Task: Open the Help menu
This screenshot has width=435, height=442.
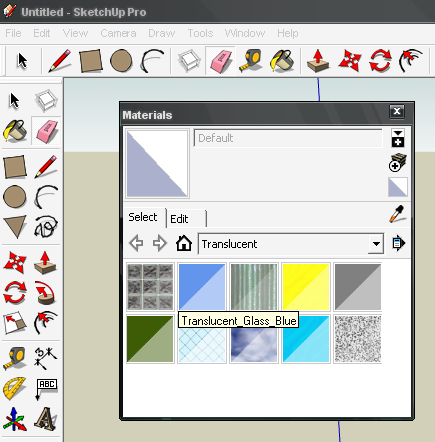Action: (288, 33)
